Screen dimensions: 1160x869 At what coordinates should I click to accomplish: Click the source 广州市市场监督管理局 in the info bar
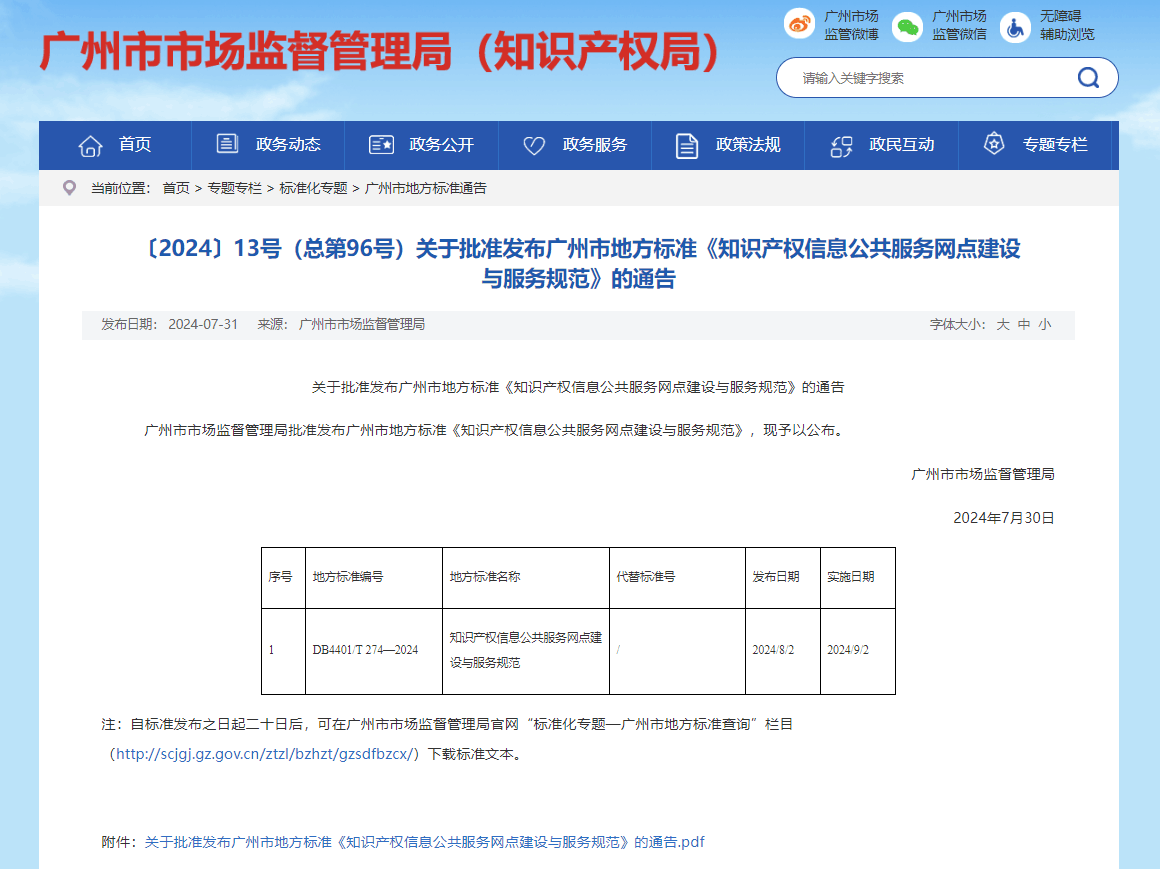pyautogui.click(x=362, y=324)
